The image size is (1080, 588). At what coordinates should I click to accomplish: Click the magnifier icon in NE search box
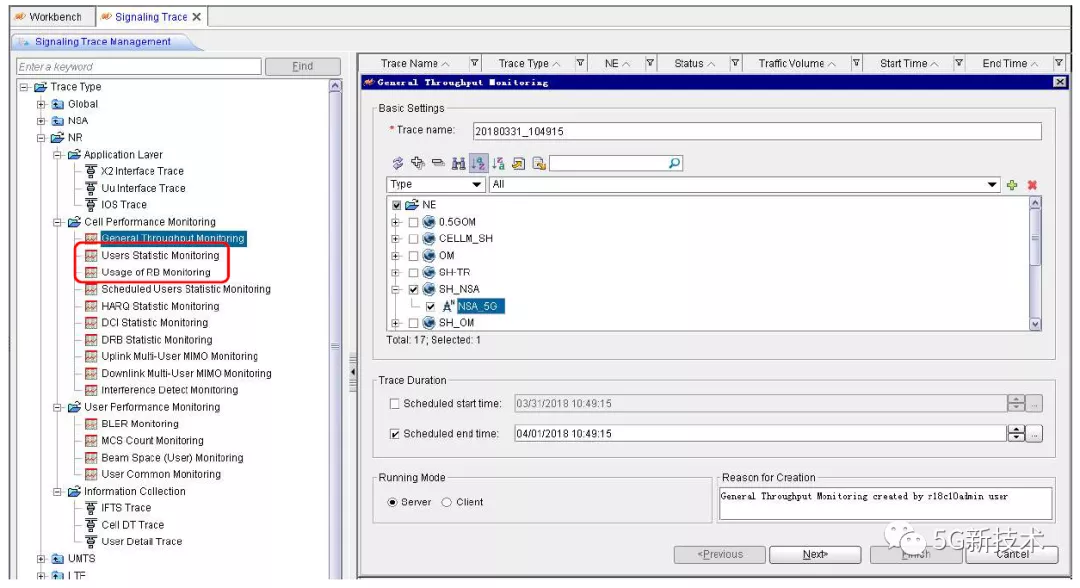(674, 163)
